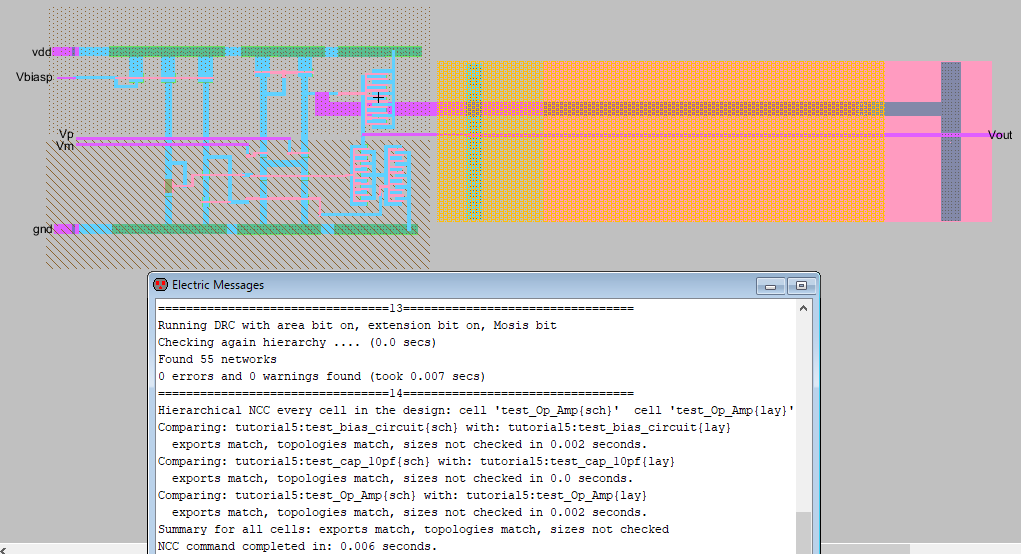Click the 'Found 55 networks' message line

pyautogui.click(x=217, y=359)
